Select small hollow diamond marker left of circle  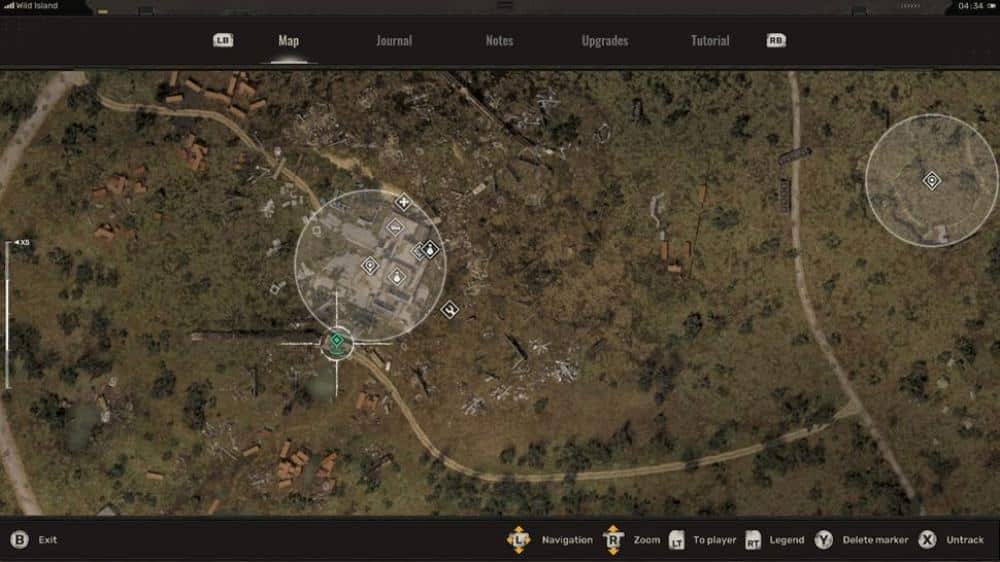[275, 288]
